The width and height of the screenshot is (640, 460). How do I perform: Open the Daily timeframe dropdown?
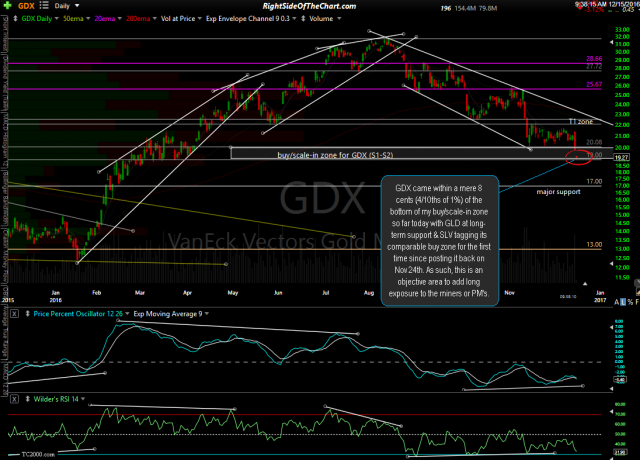point(67,6)
